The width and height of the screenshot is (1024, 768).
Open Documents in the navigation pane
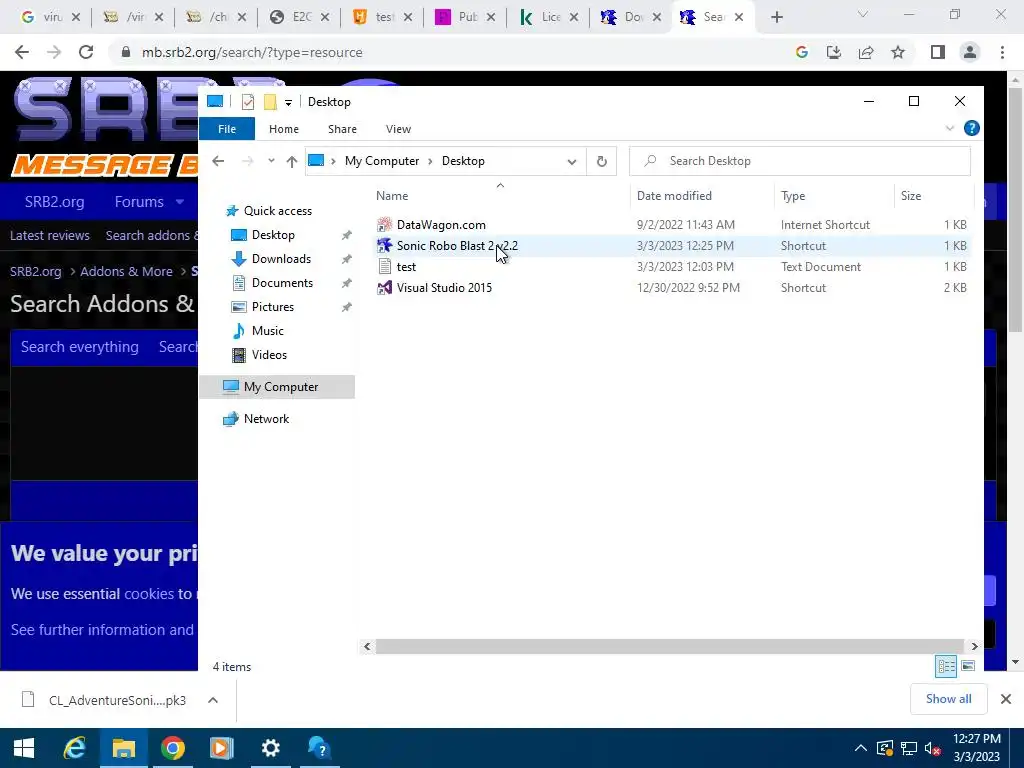(282, 283)
